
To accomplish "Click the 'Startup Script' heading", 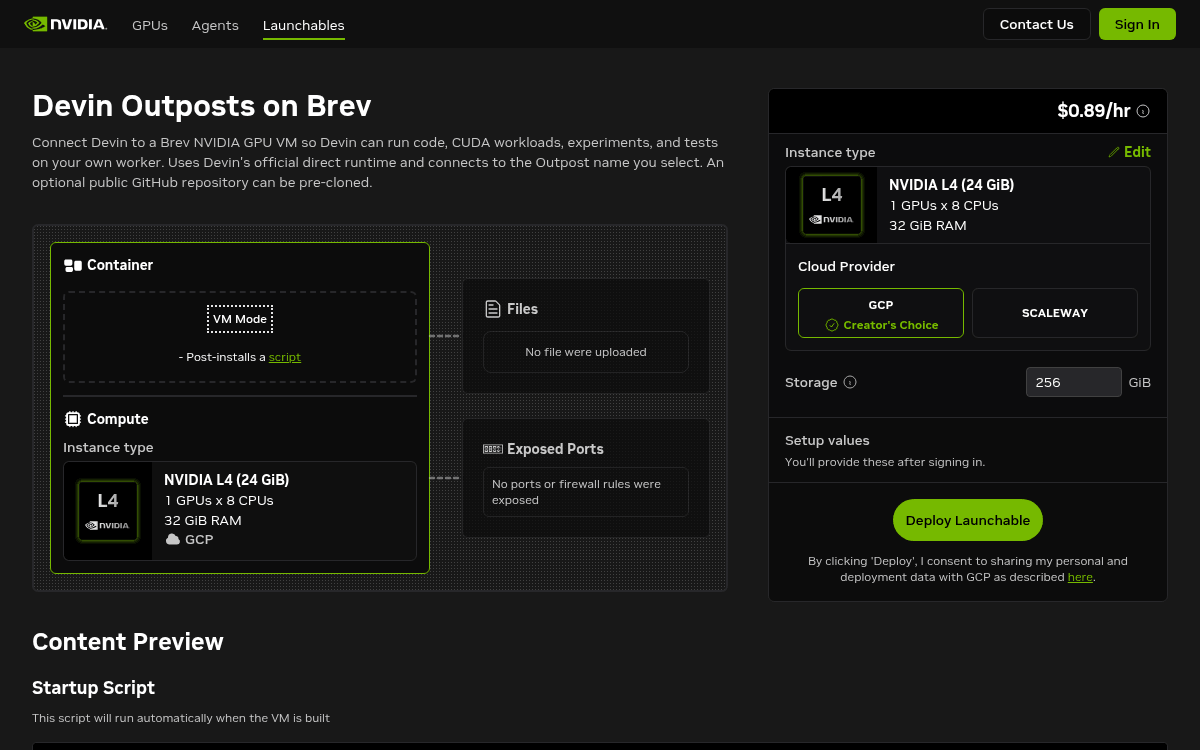I will pos(93,688).
